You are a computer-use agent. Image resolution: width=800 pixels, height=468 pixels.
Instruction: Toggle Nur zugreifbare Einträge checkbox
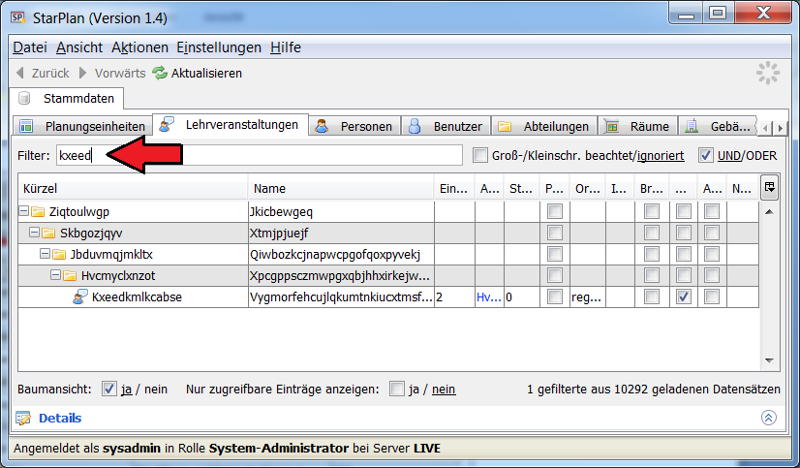pos(396,389)
